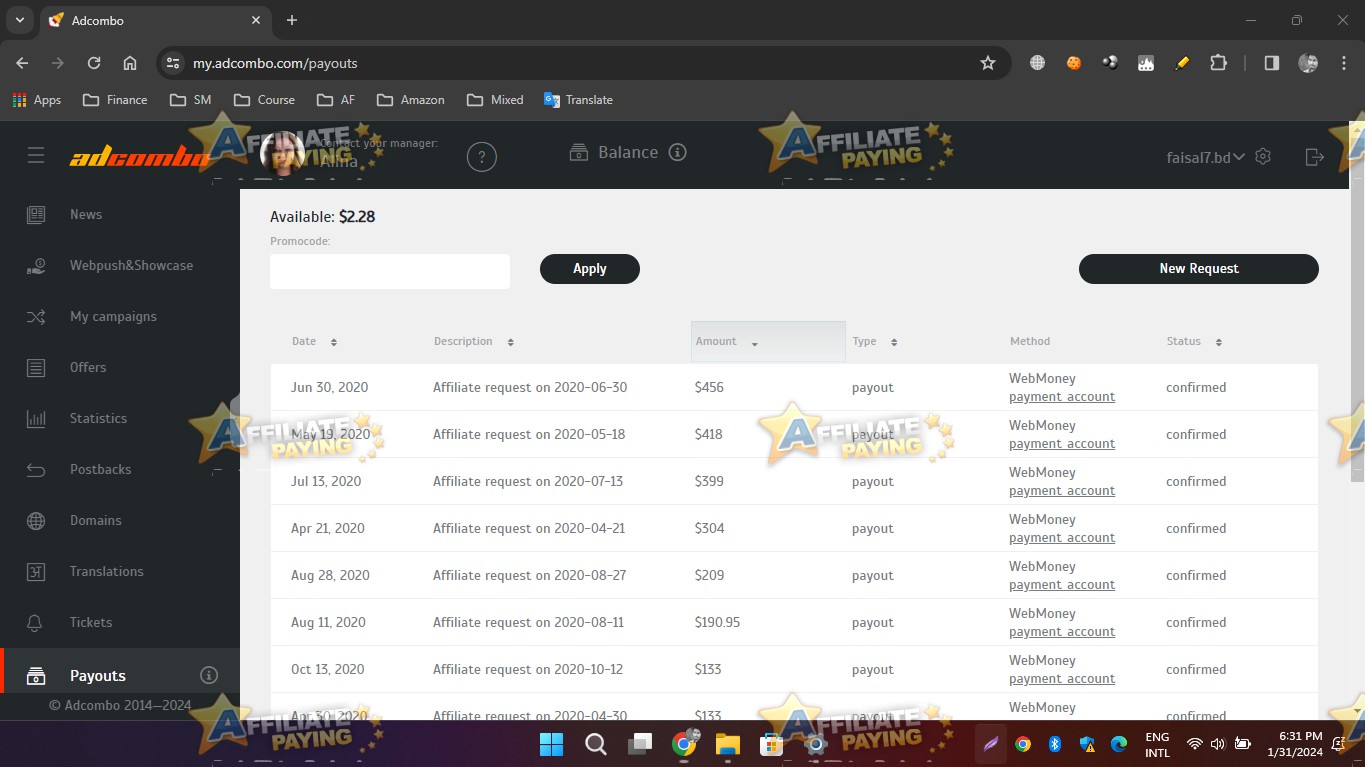Open the Apps bookmark shortcut

point(37,100)
